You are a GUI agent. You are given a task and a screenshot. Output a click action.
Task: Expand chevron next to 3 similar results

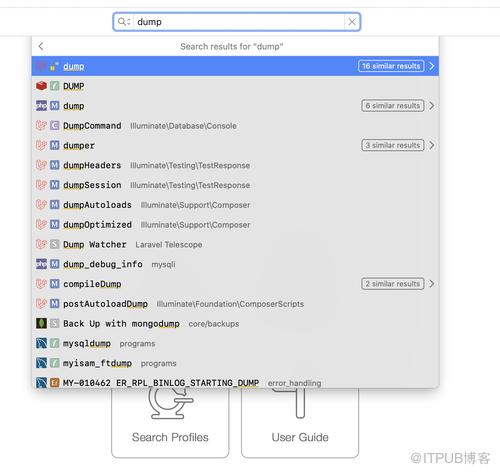tap(432, 145)
